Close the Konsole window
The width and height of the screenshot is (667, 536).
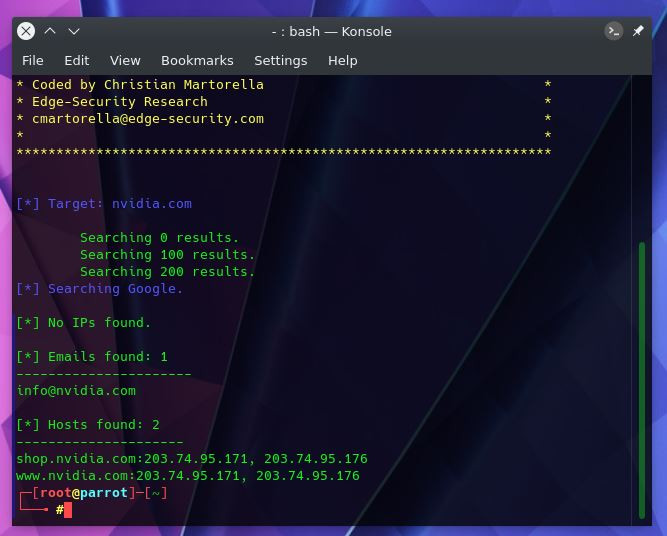pyautogui.click(x=26, y=31)
